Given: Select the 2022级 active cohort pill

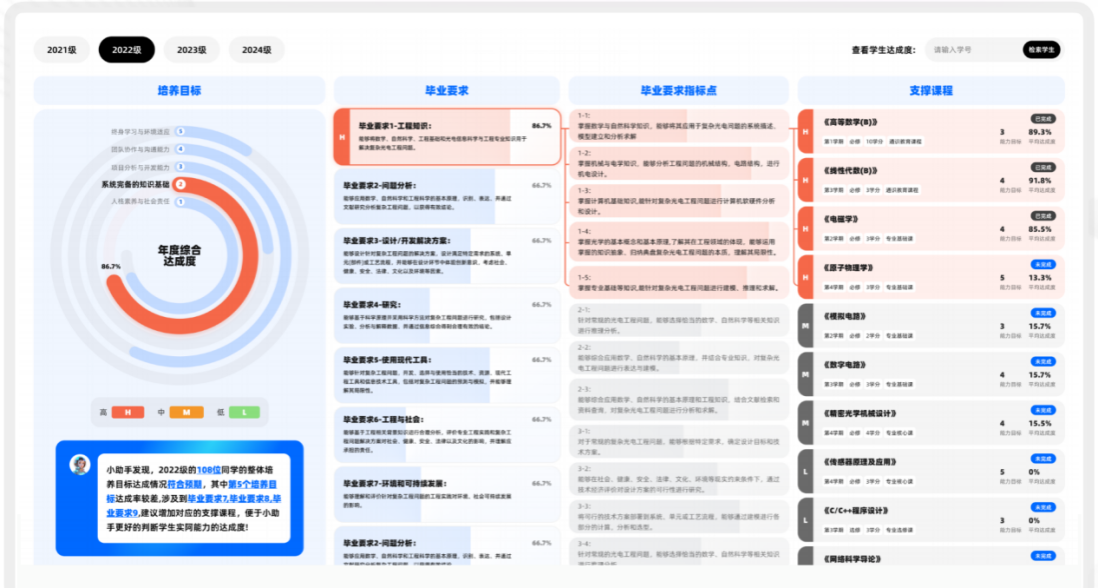Looking at the screenshot, I should 127,49.
